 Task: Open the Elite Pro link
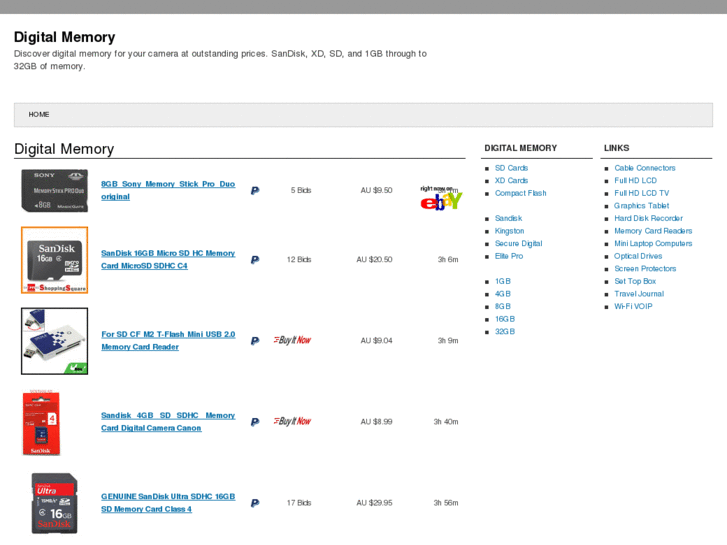pyautogui.click(x=509, y=256)
